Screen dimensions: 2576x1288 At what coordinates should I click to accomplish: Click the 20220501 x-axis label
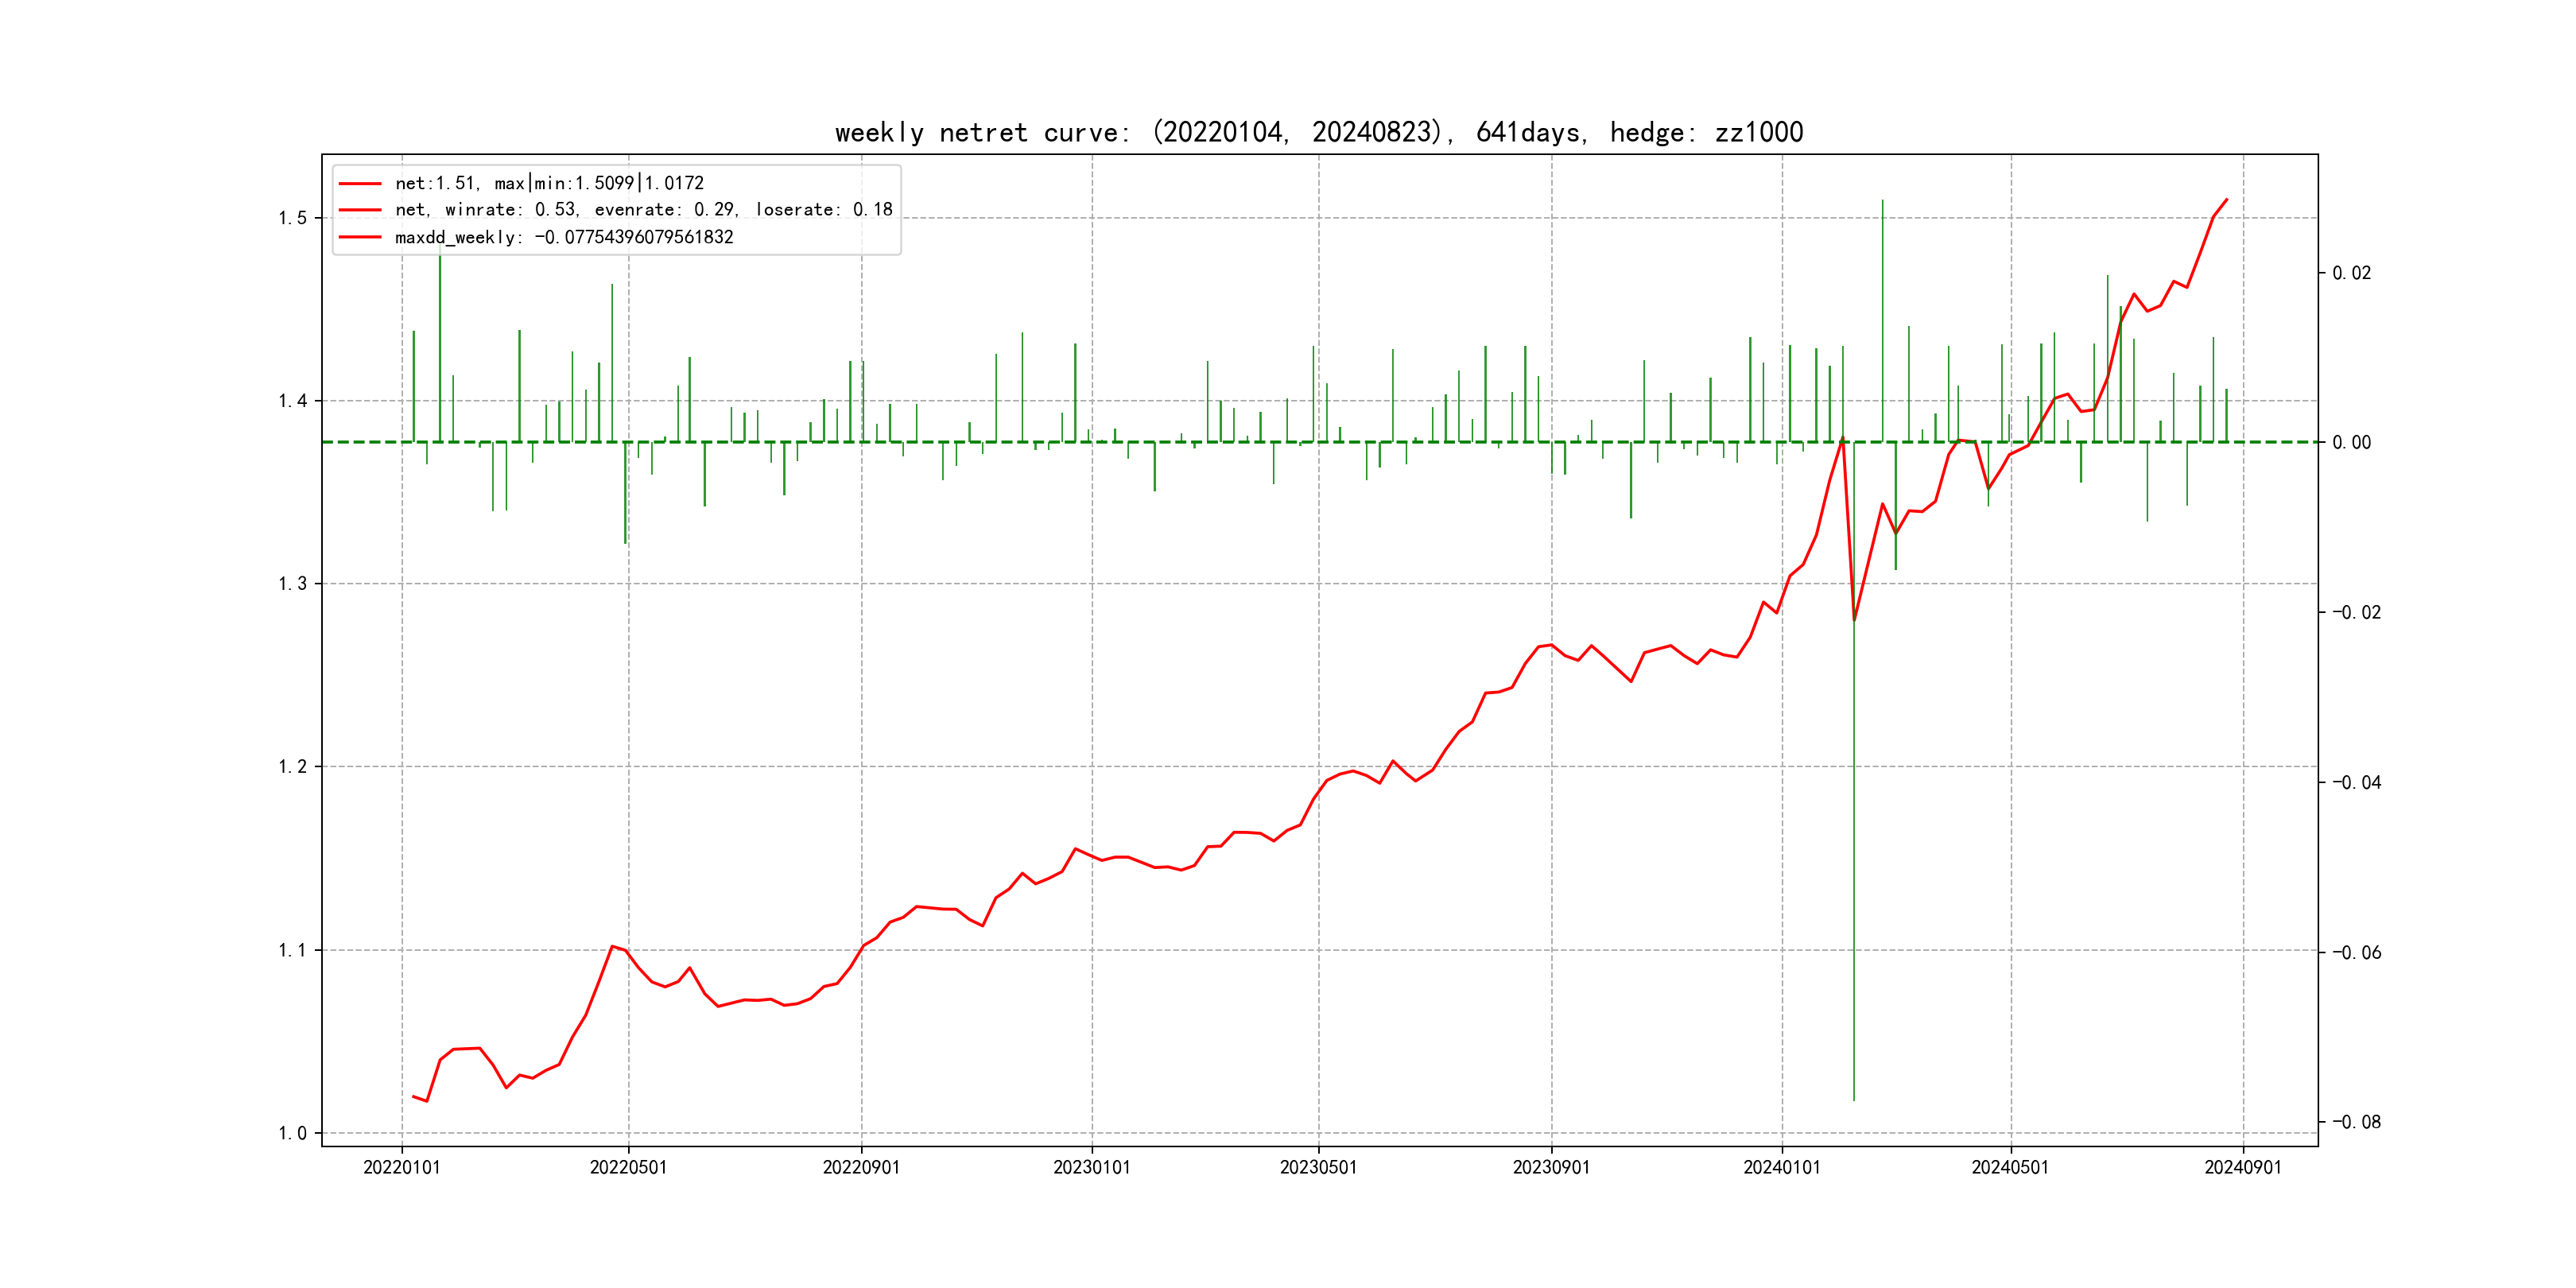[628, 1167]
